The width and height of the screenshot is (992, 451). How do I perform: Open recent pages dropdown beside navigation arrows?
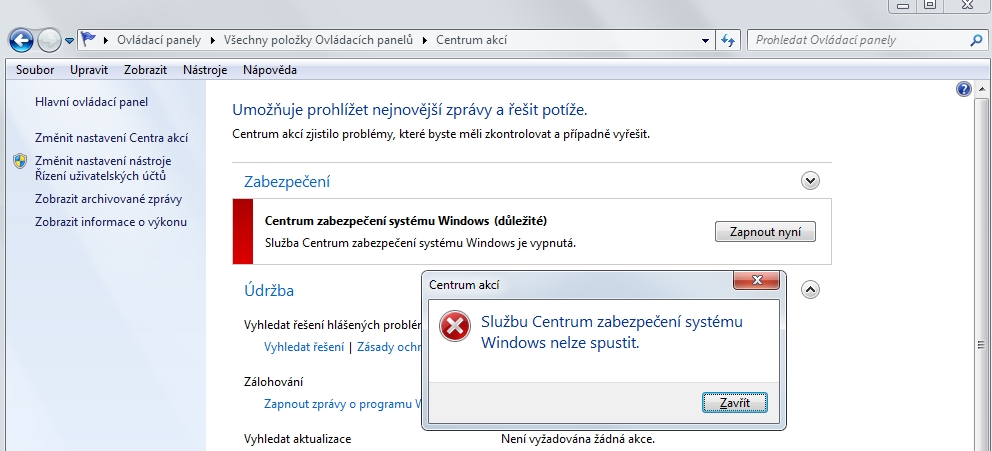[x=70, y=41]
